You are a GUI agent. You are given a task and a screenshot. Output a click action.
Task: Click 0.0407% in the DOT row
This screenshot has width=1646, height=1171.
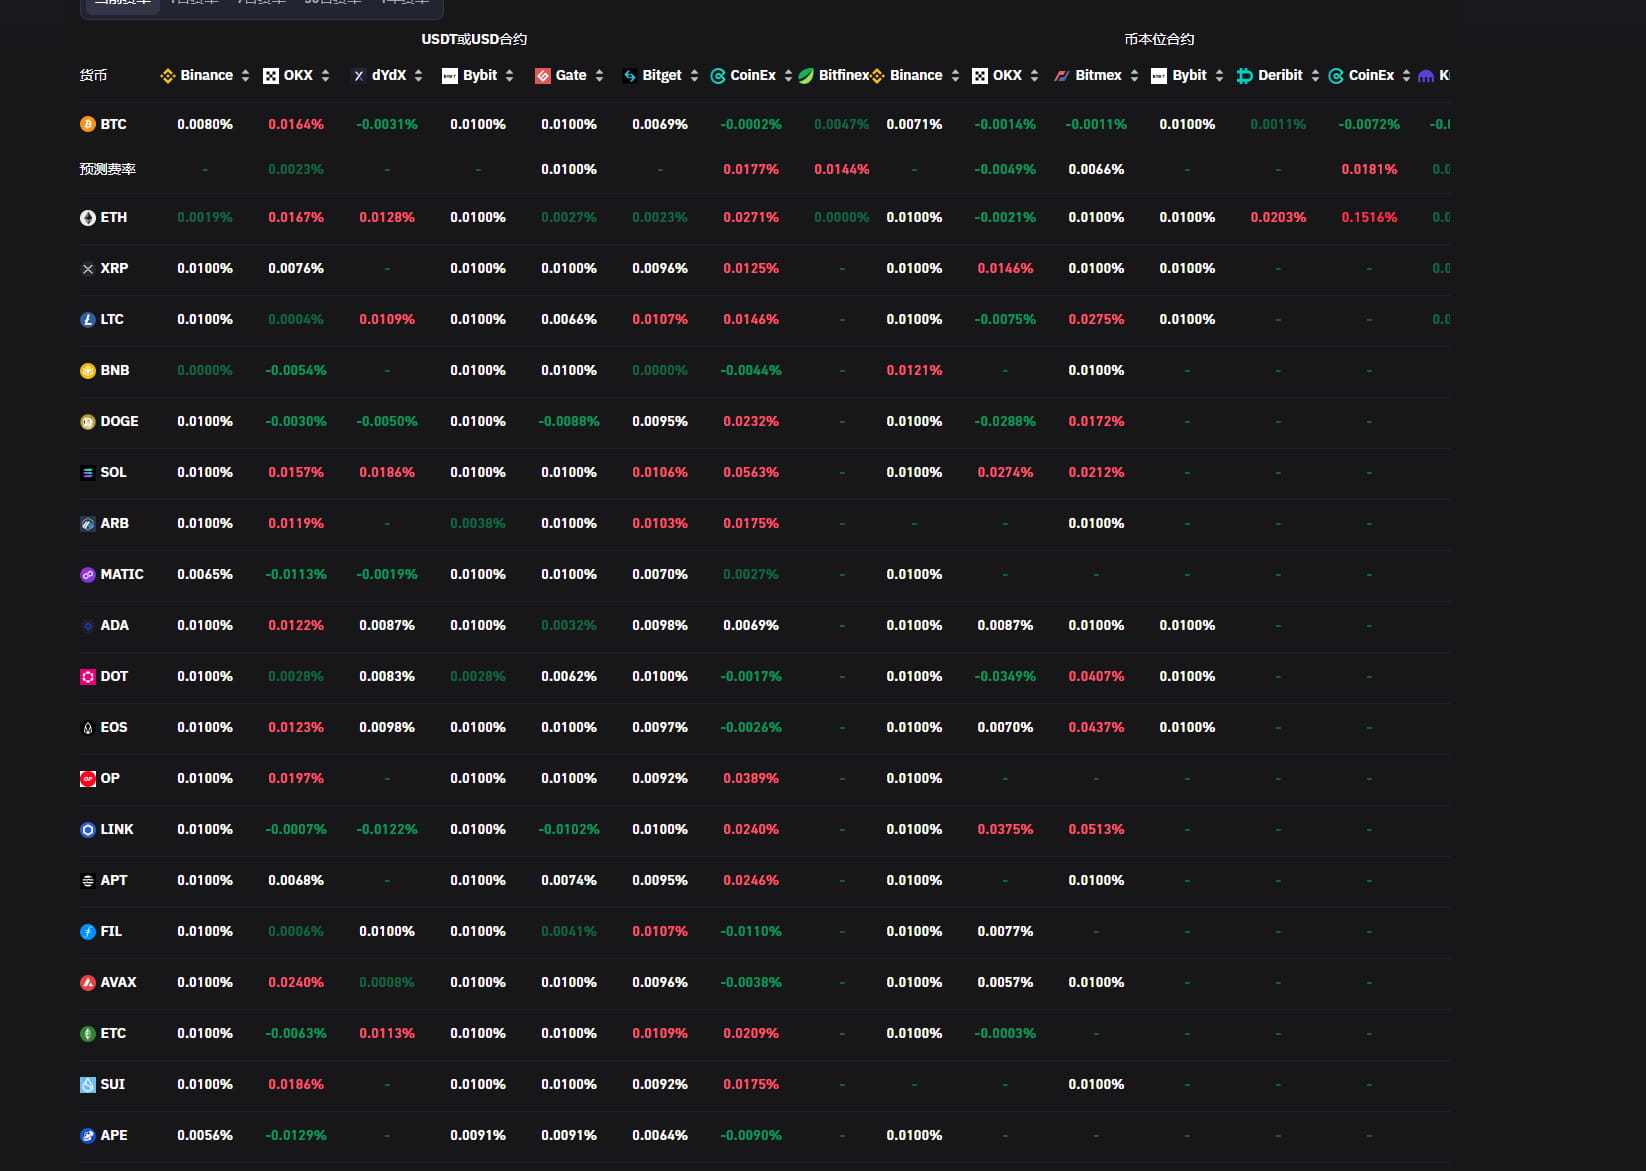coord(1096,676)
